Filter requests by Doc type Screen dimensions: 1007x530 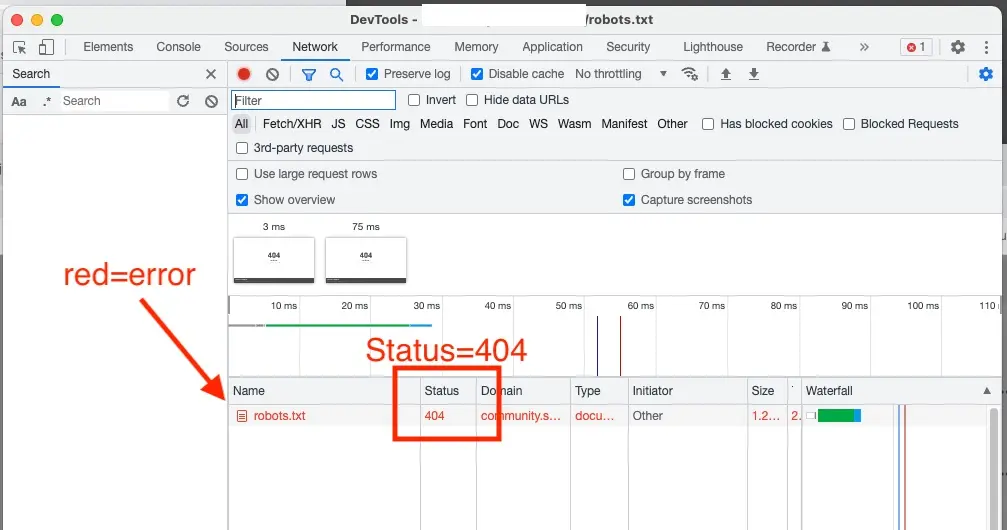pyautogui.click(x=508, y=124)
